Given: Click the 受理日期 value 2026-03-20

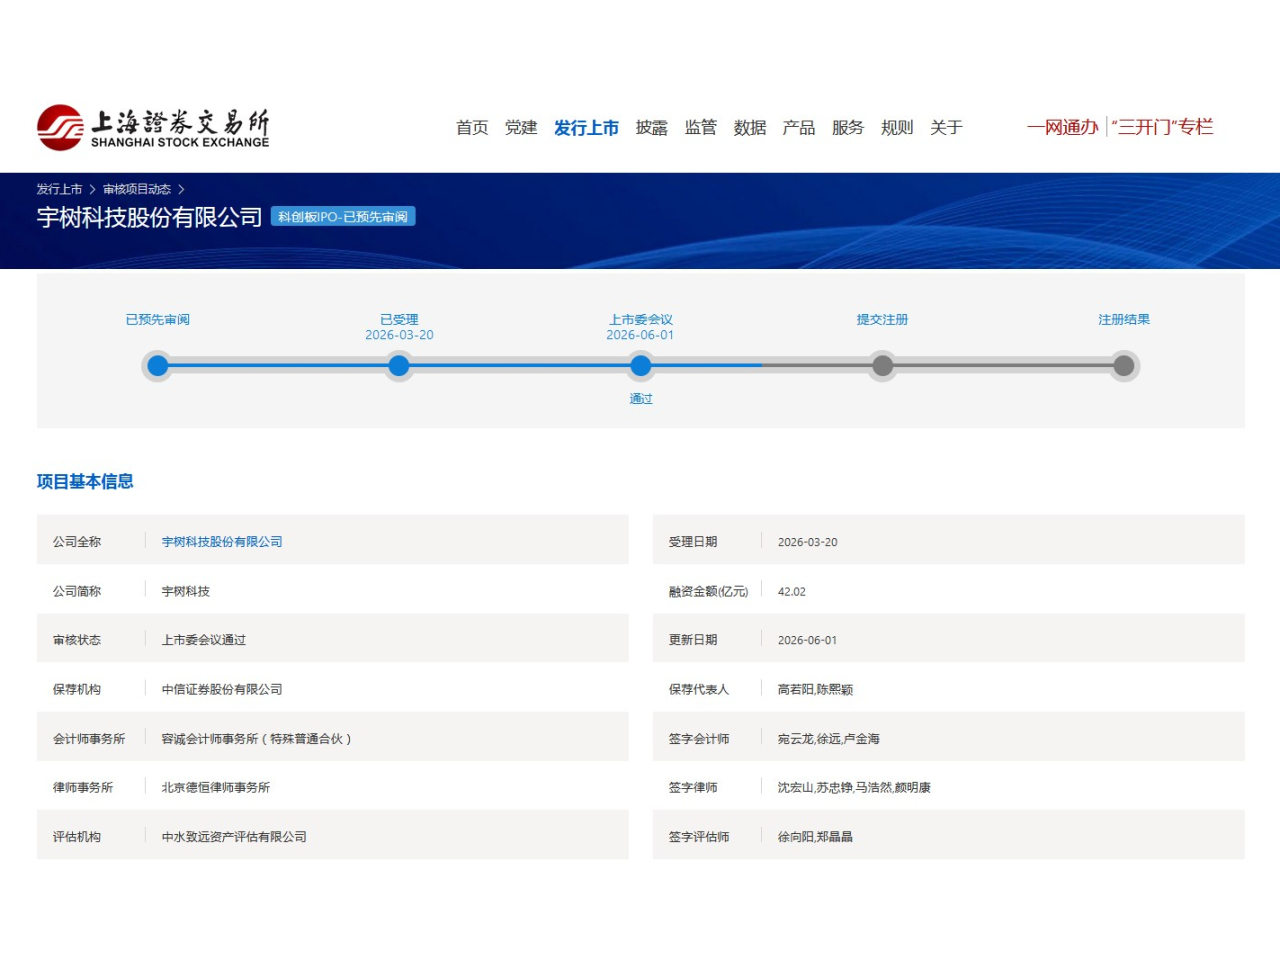Looking at the screenshot, I should coord(808,542).
